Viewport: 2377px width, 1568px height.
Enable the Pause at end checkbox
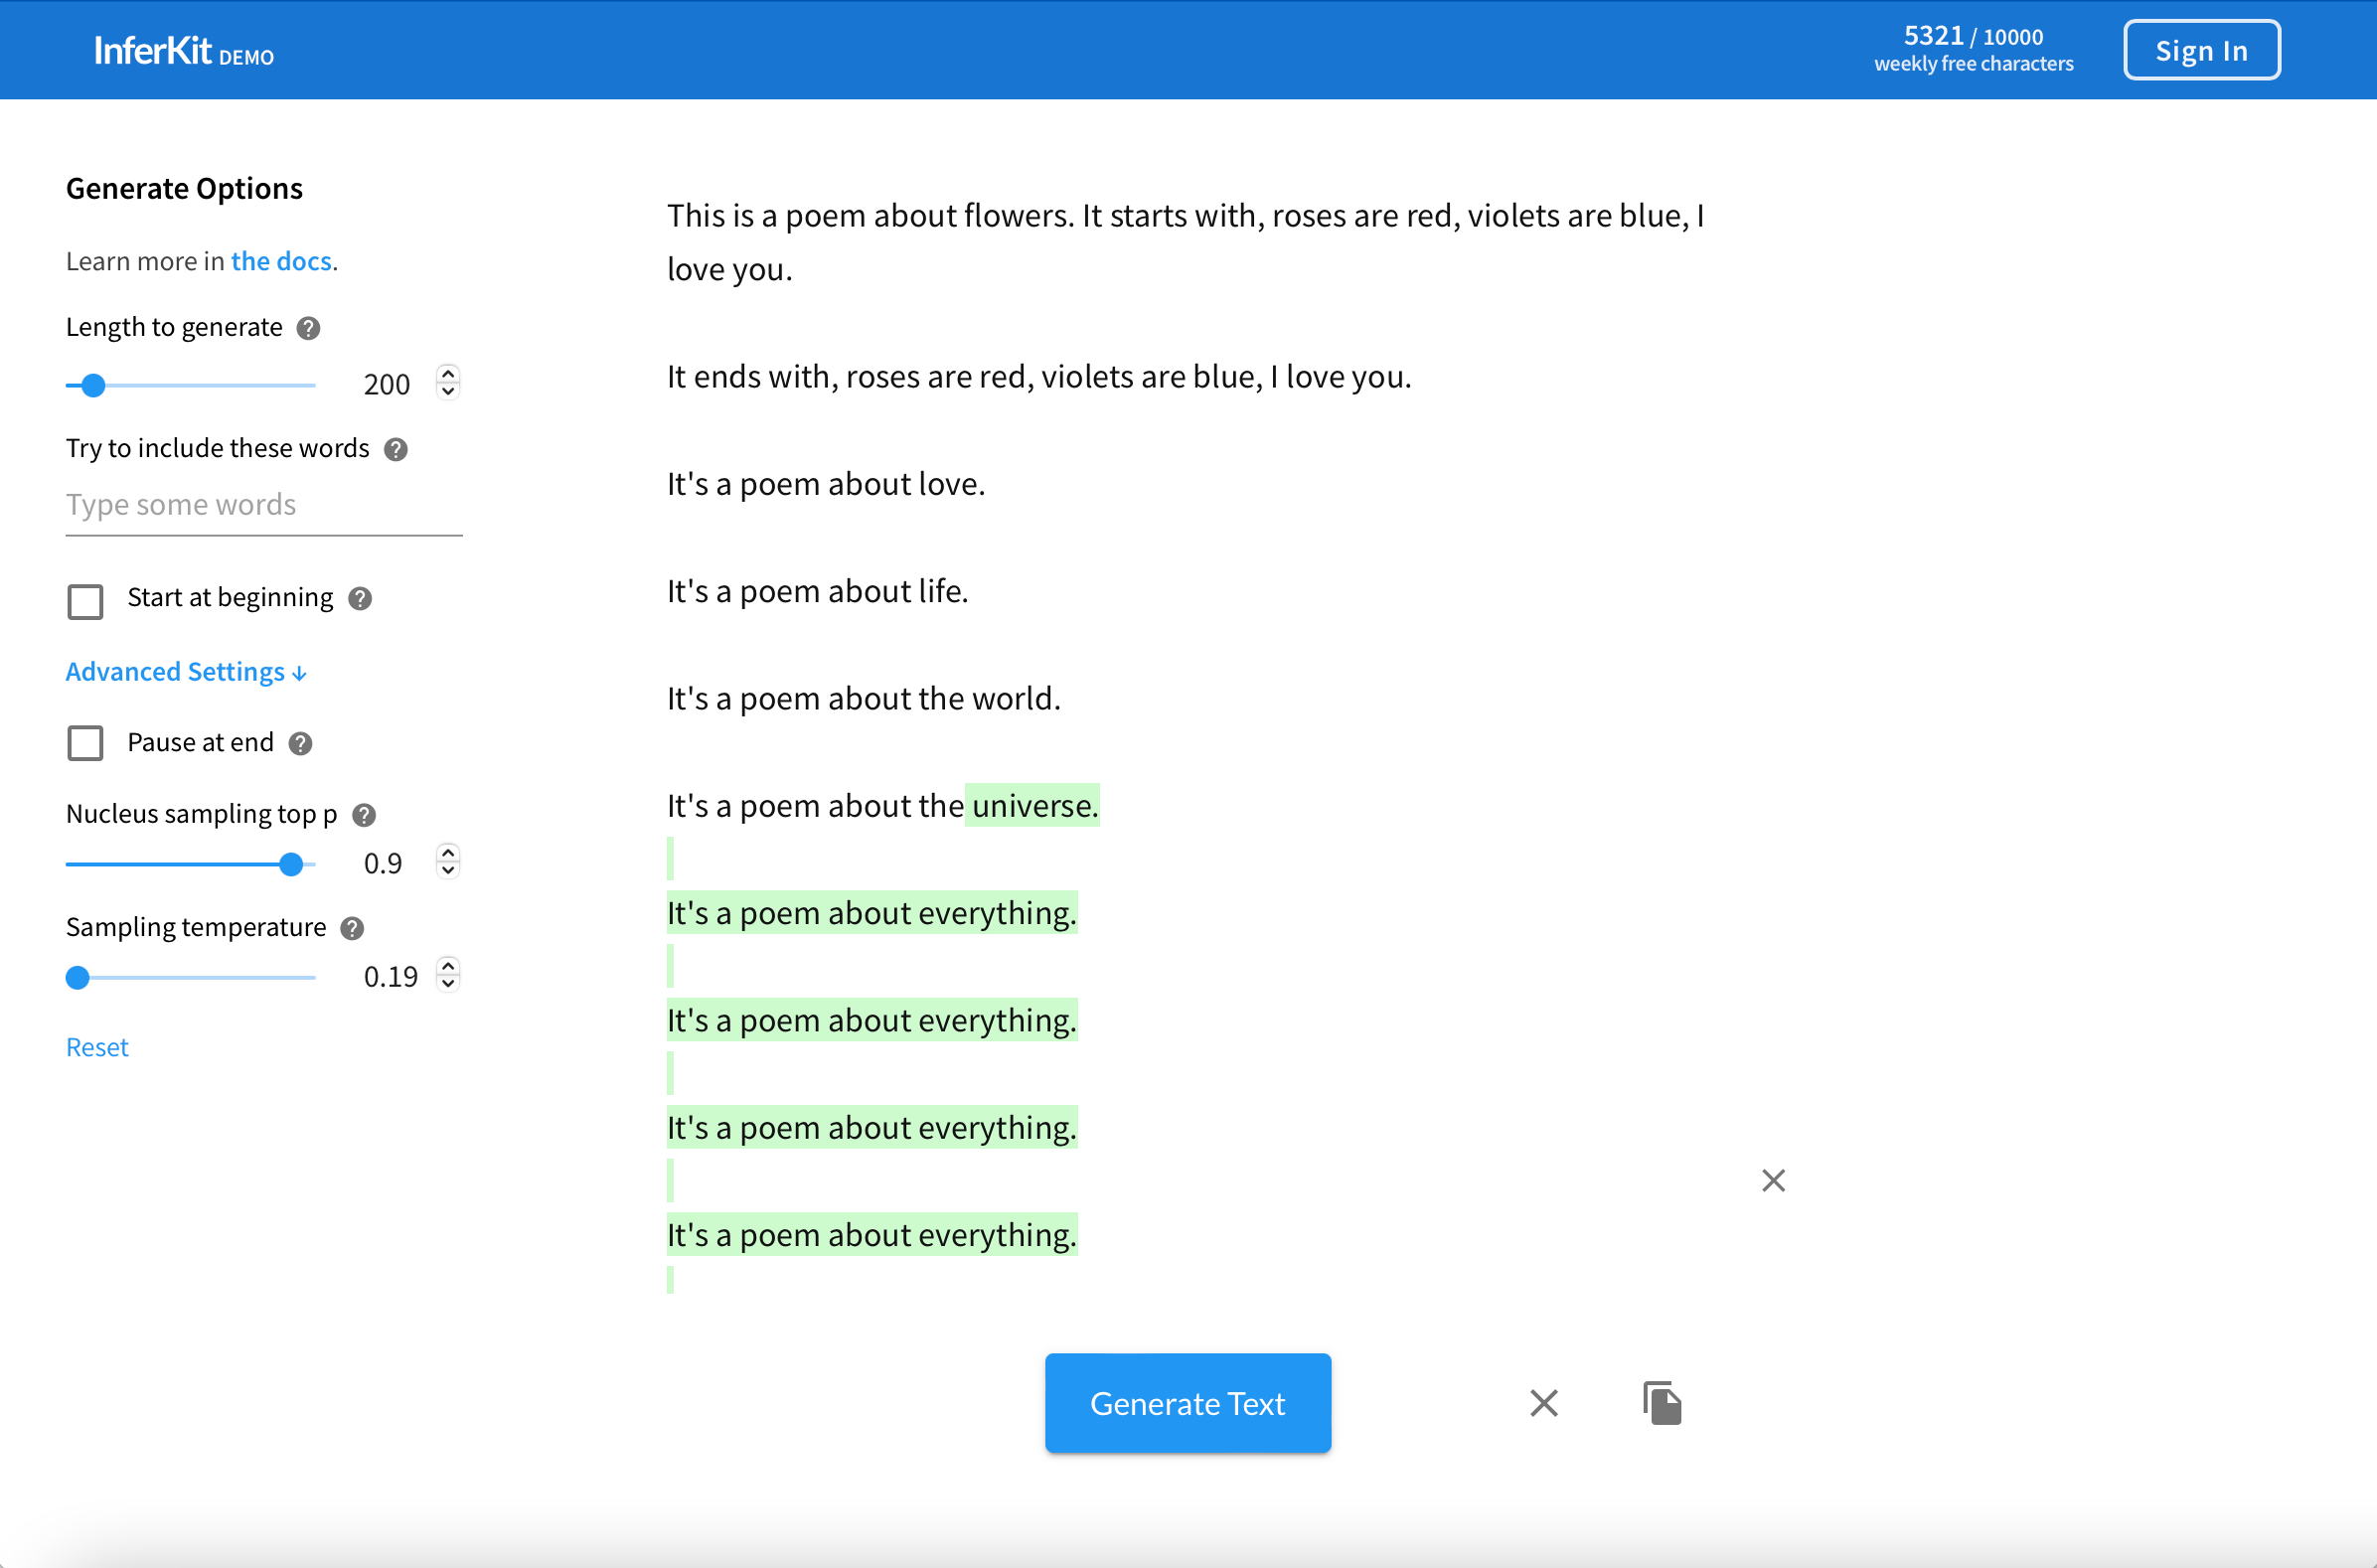coord(86,743)
